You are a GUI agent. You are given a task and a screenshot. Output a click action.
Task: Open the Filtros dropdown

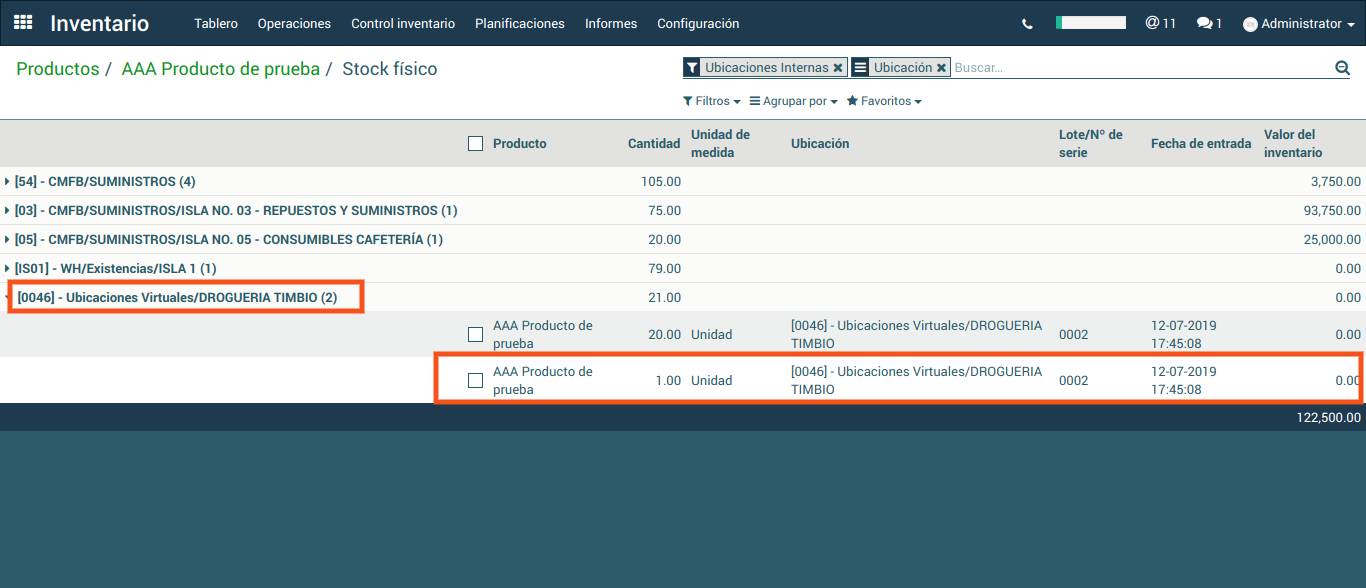tap(711, 101)
